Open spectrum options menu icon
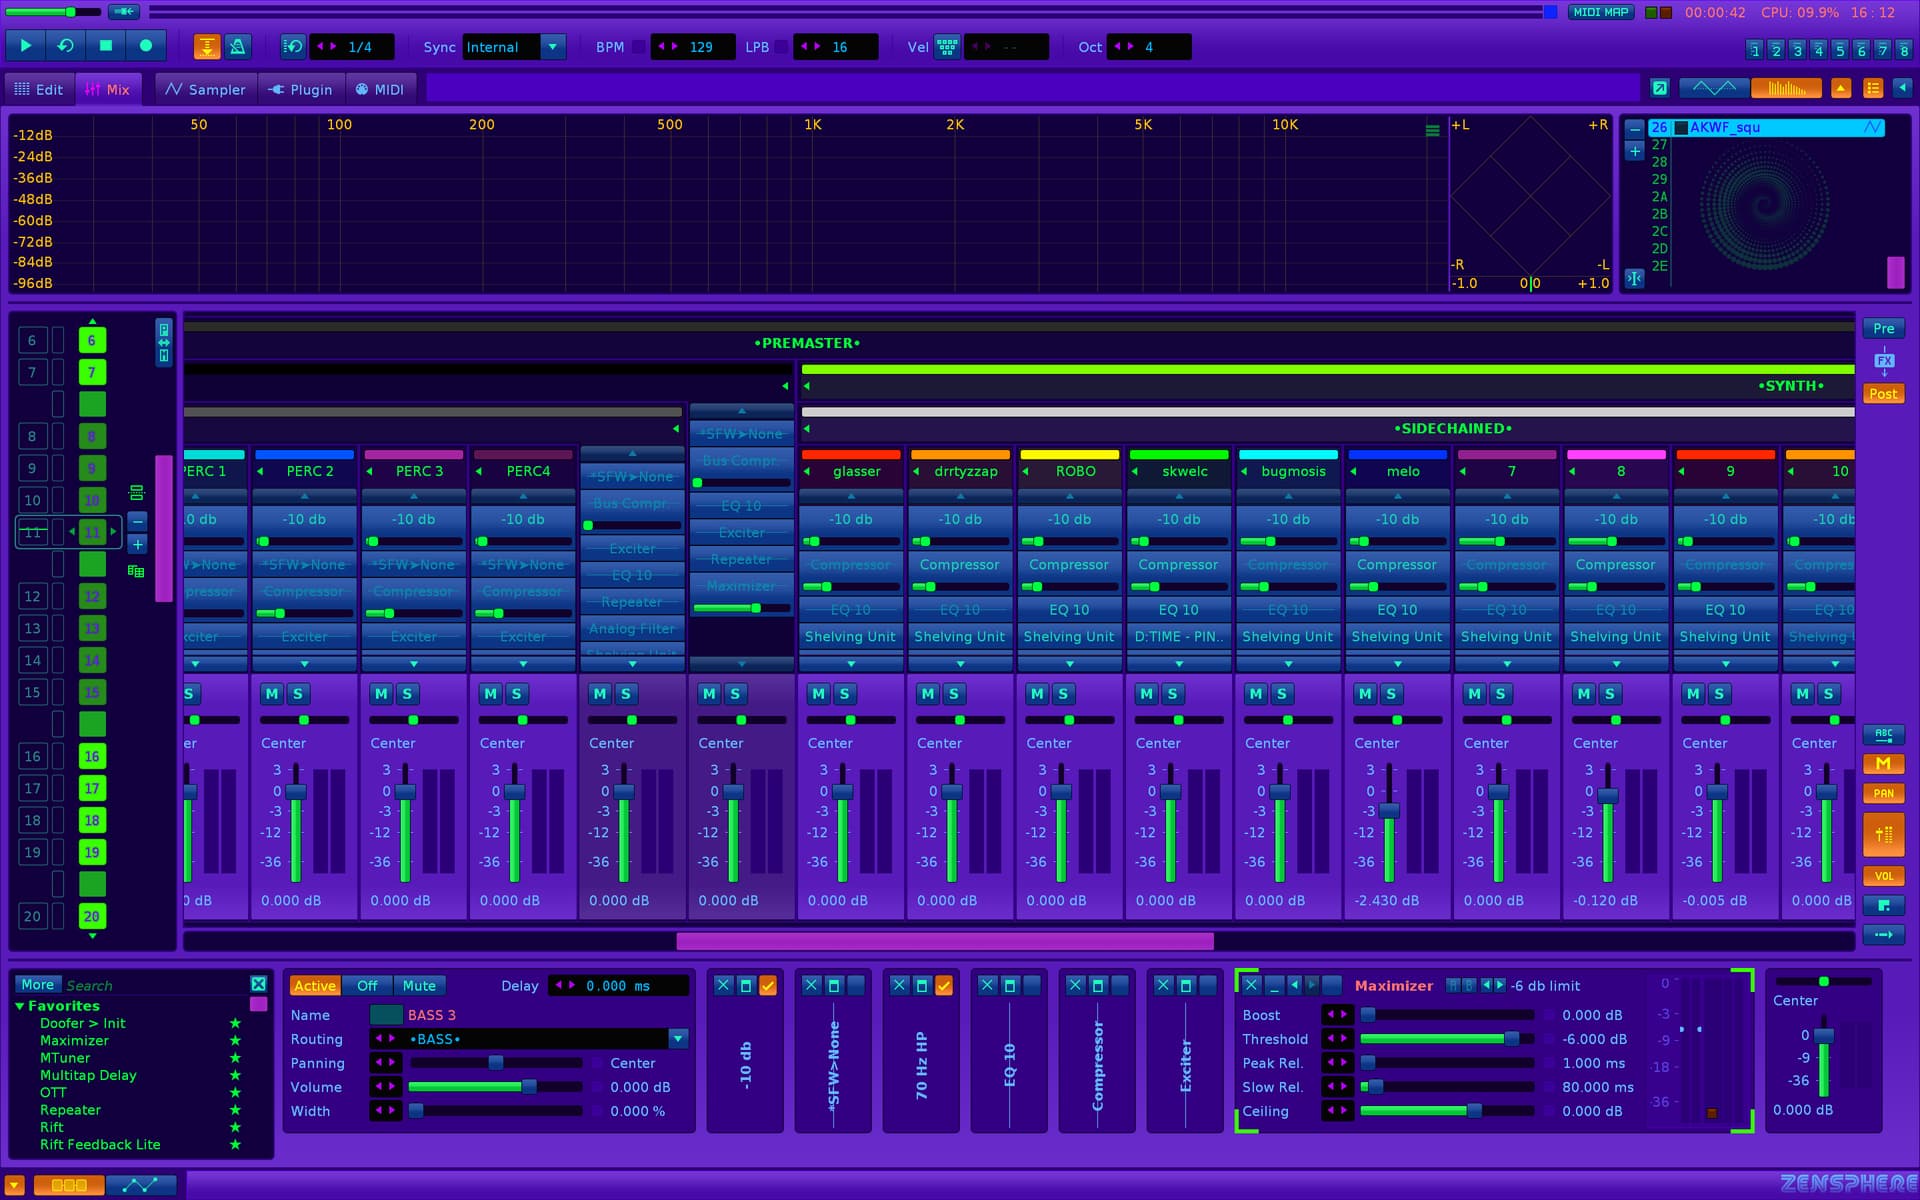Image resolution: width=1920 pixels, height=1200 pixels. tap(1432, 130)
